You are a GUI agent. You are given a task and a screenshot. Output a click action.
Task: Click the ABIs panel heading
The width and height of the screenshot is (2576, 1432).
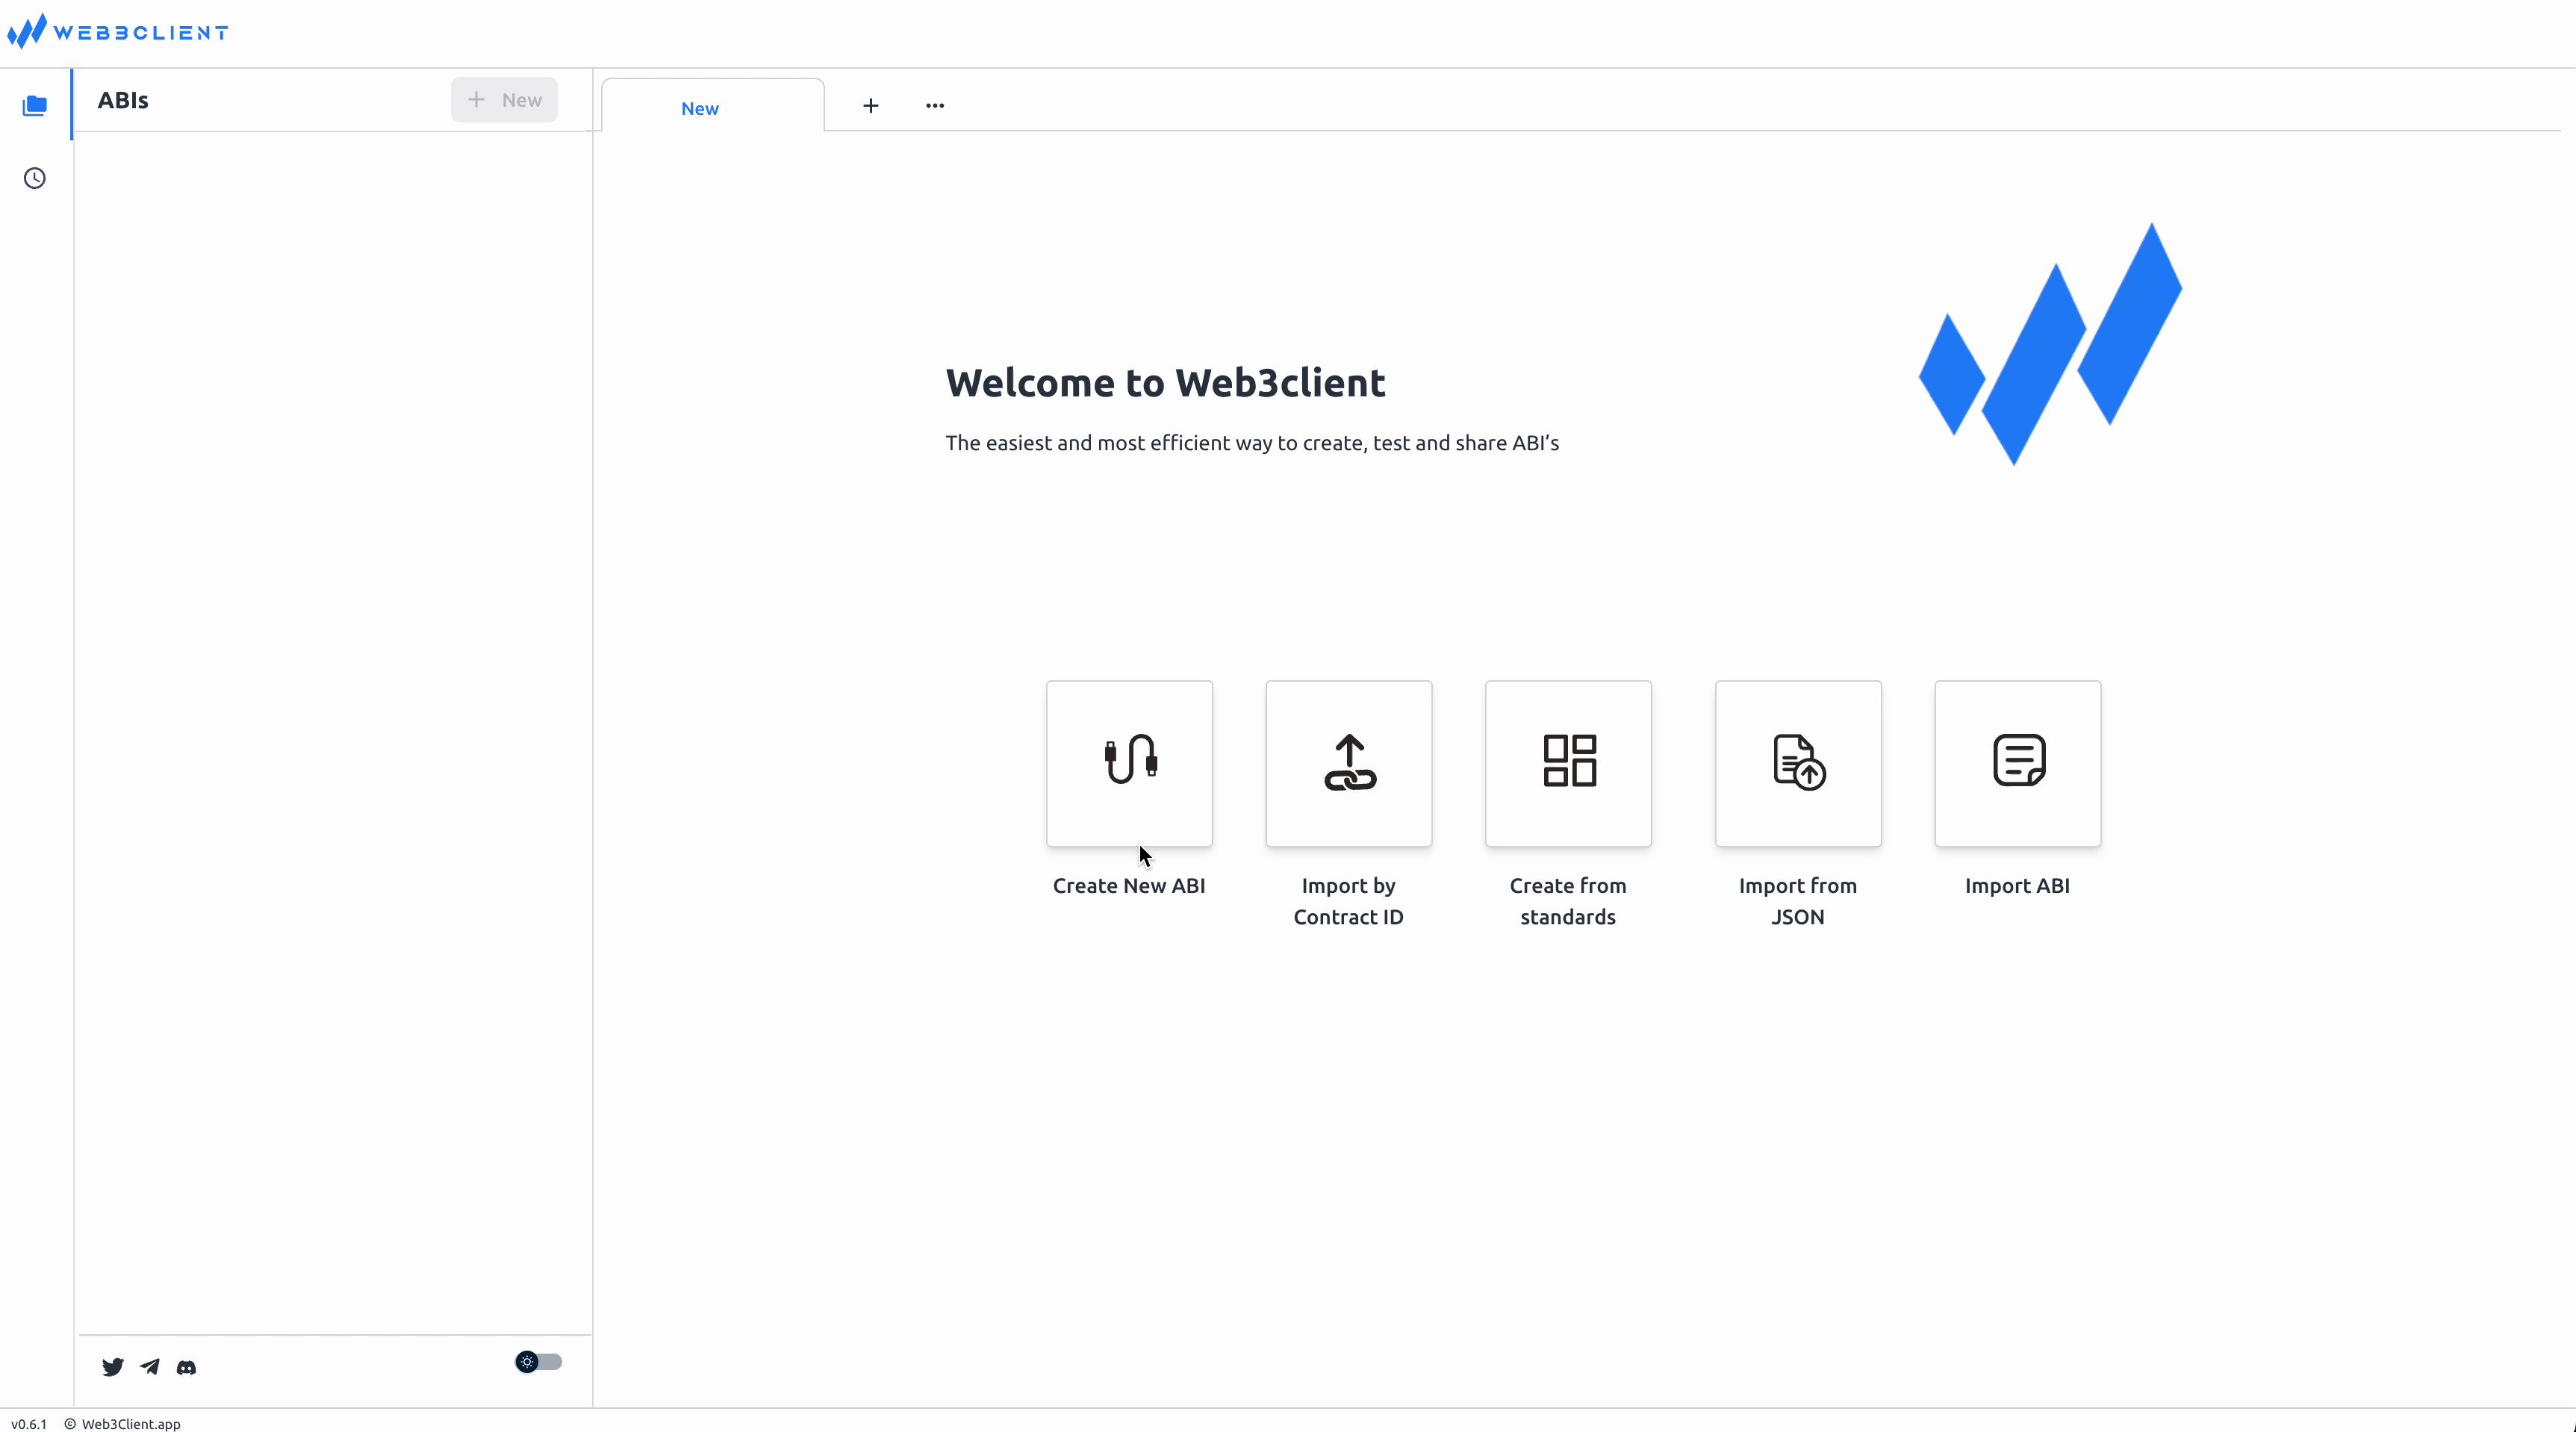tap(123, 100)
